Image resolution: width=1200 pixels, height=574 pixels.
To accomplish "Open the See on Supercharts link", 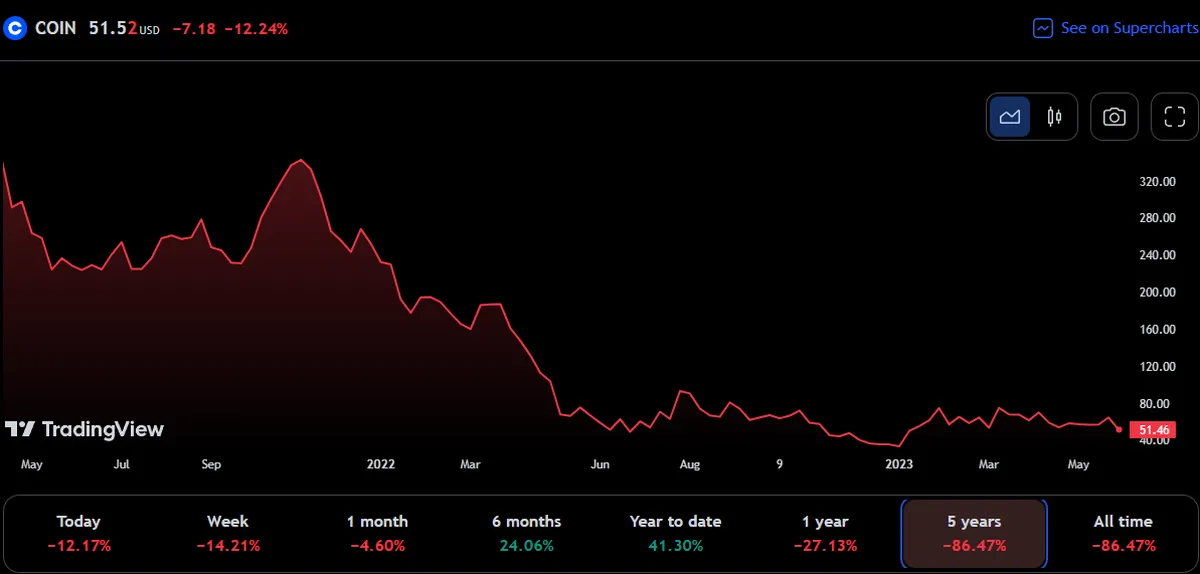I will click(x=1128, y=28).
